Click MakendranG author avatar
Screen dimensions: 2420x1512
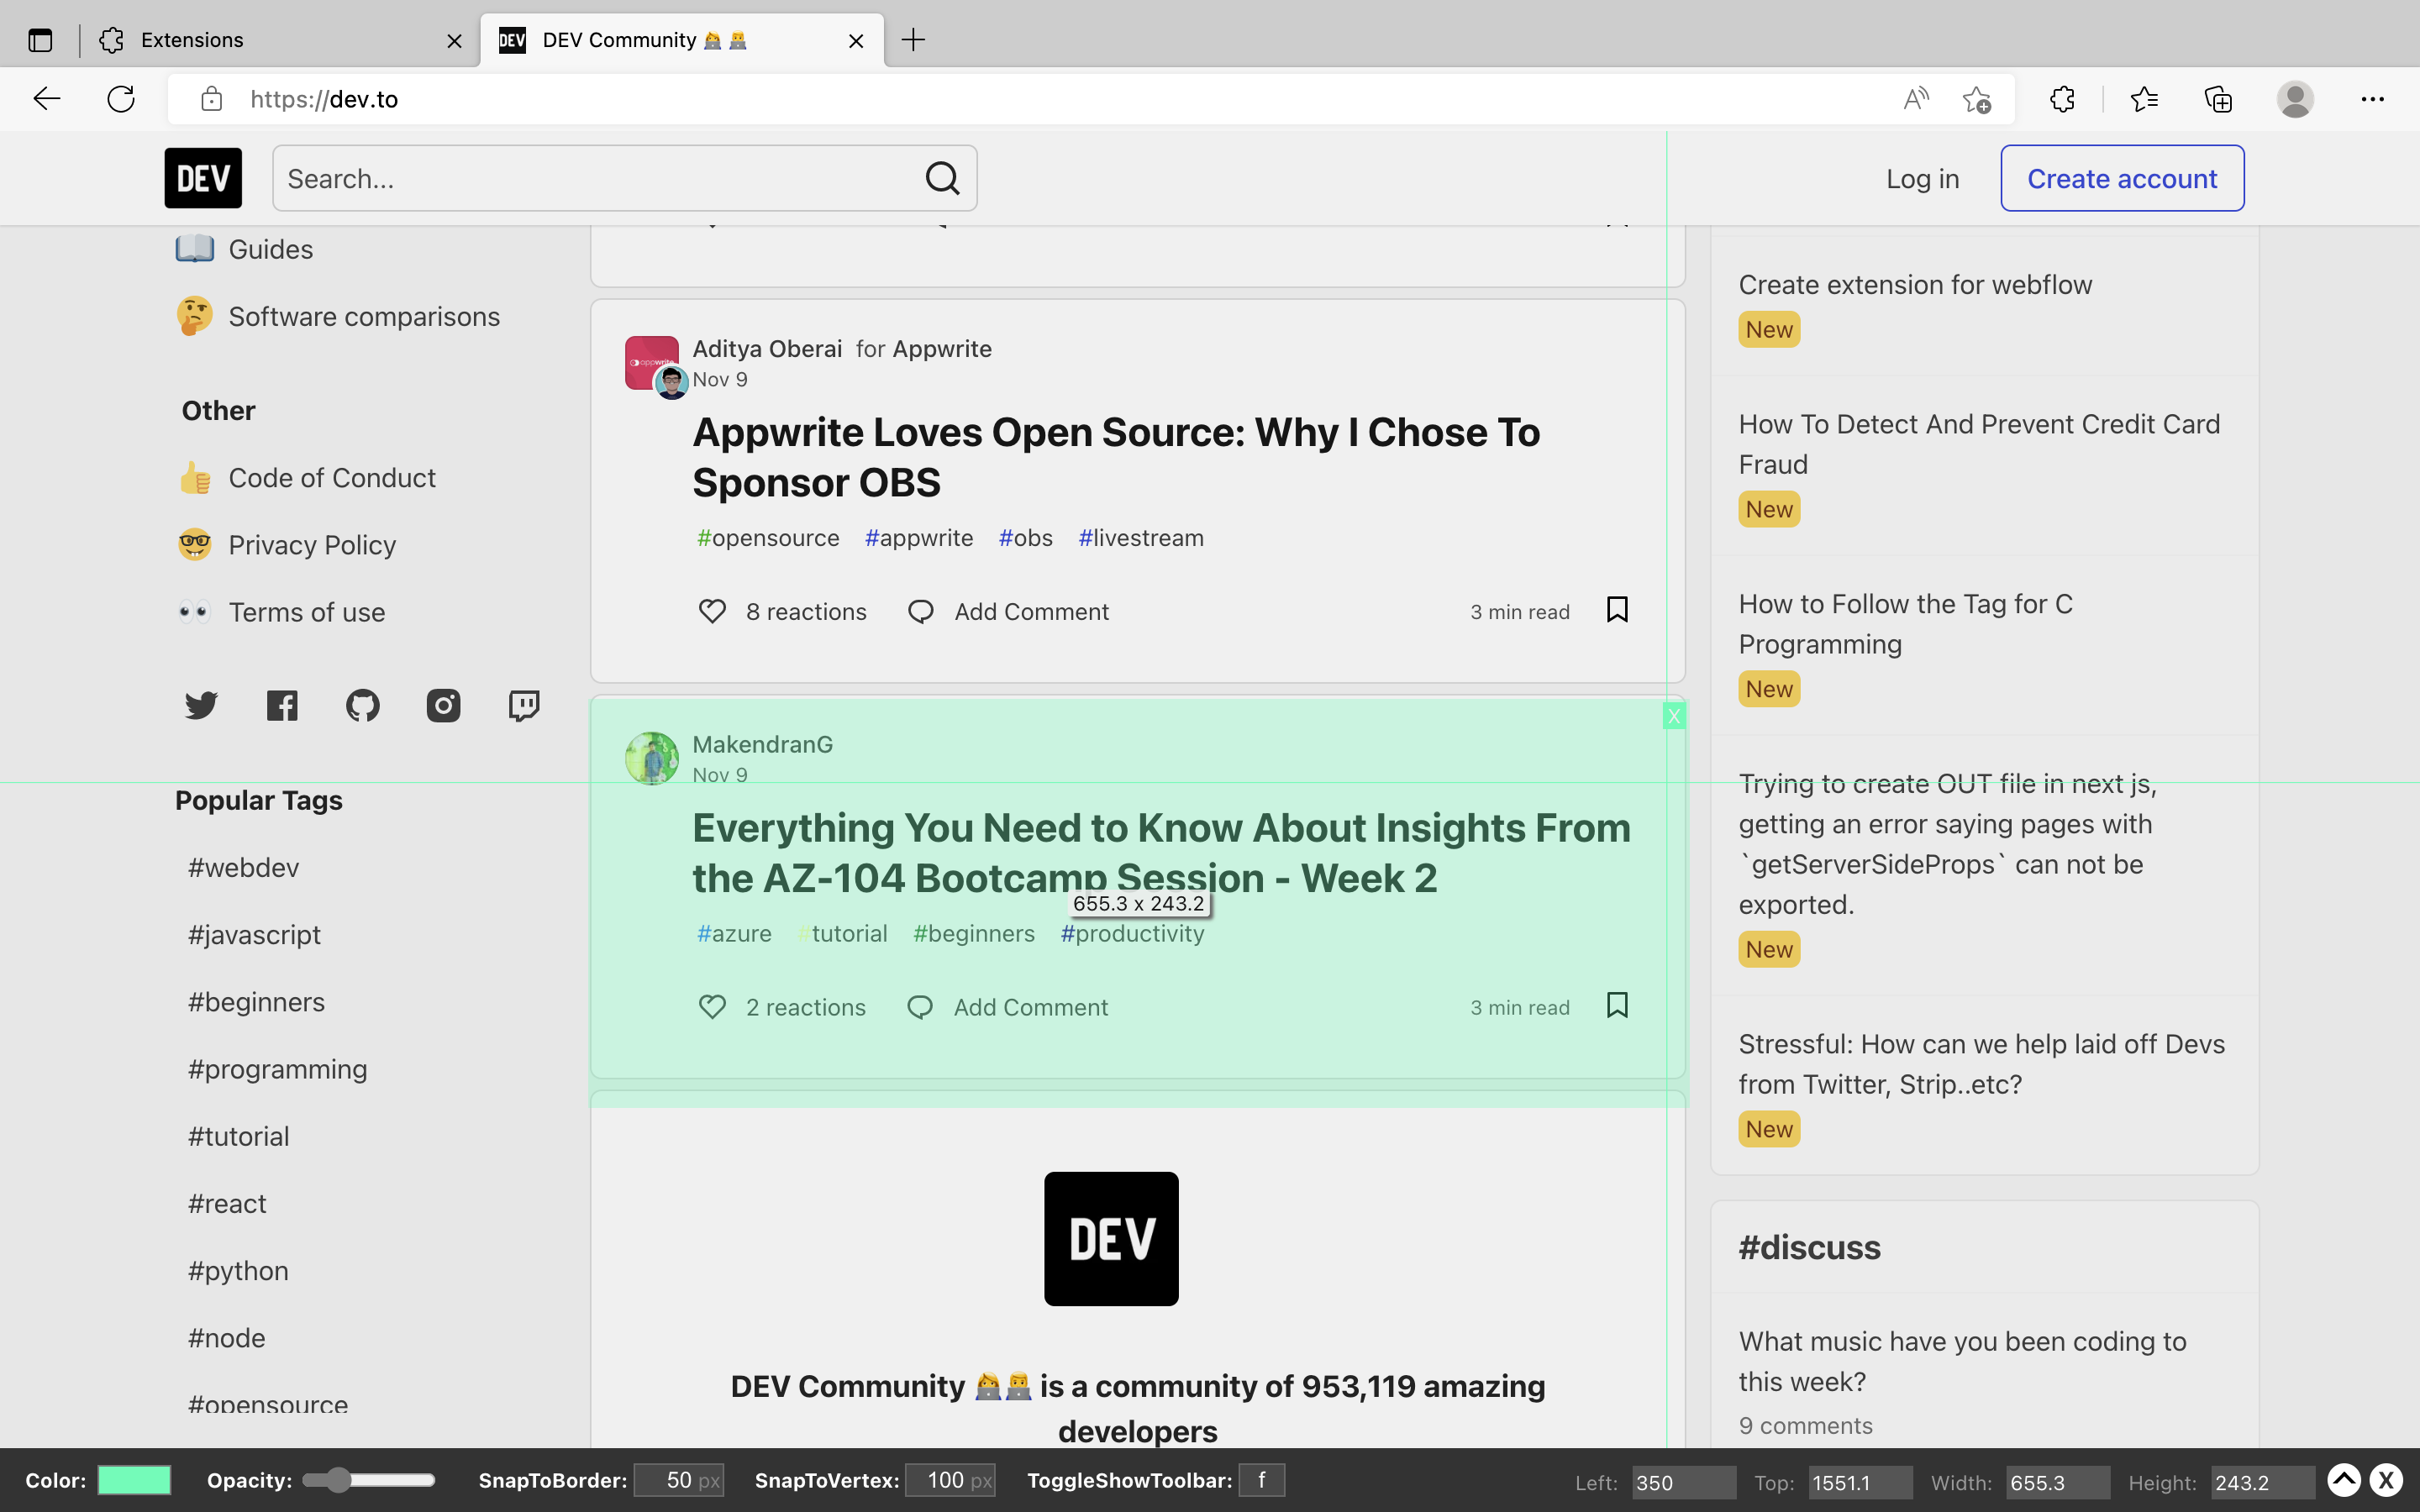(652, 759)
